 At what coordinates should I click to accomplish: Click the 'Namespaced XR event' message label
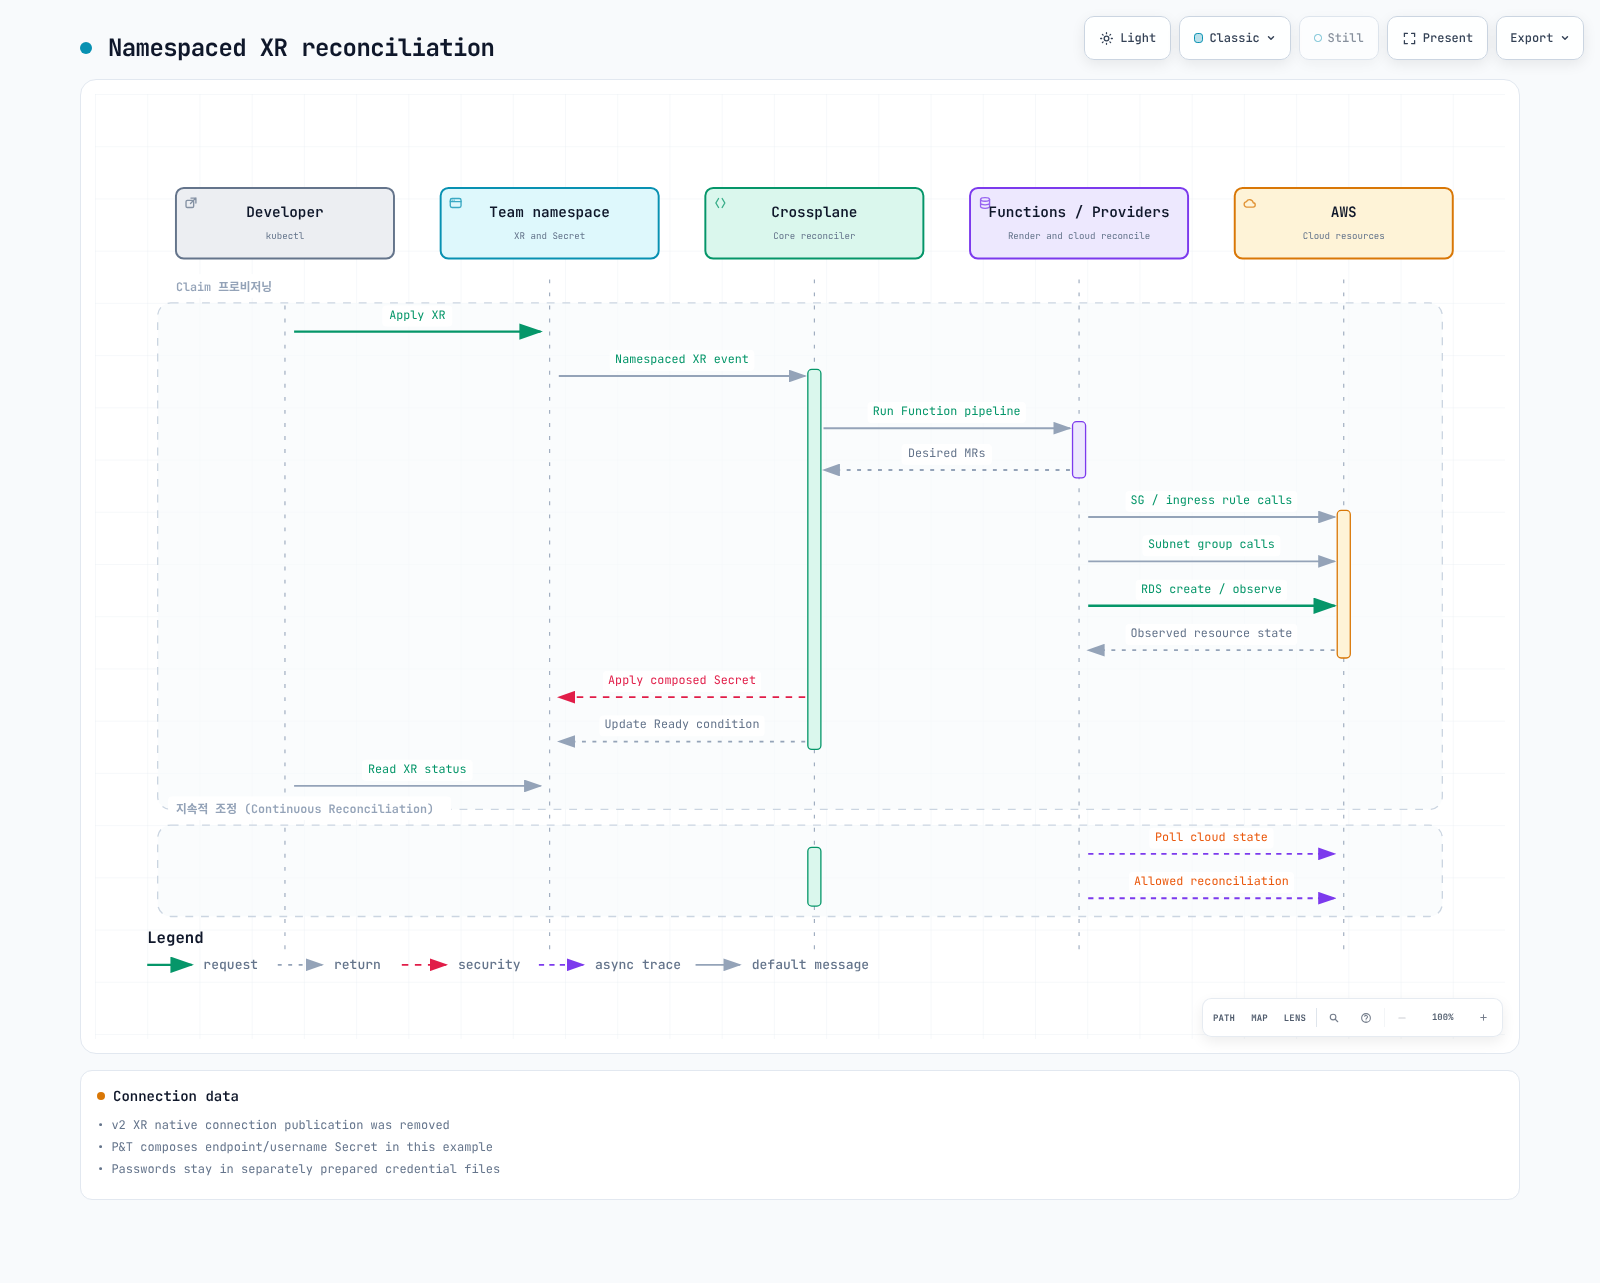pyautogui.click(x=682, y=359)
